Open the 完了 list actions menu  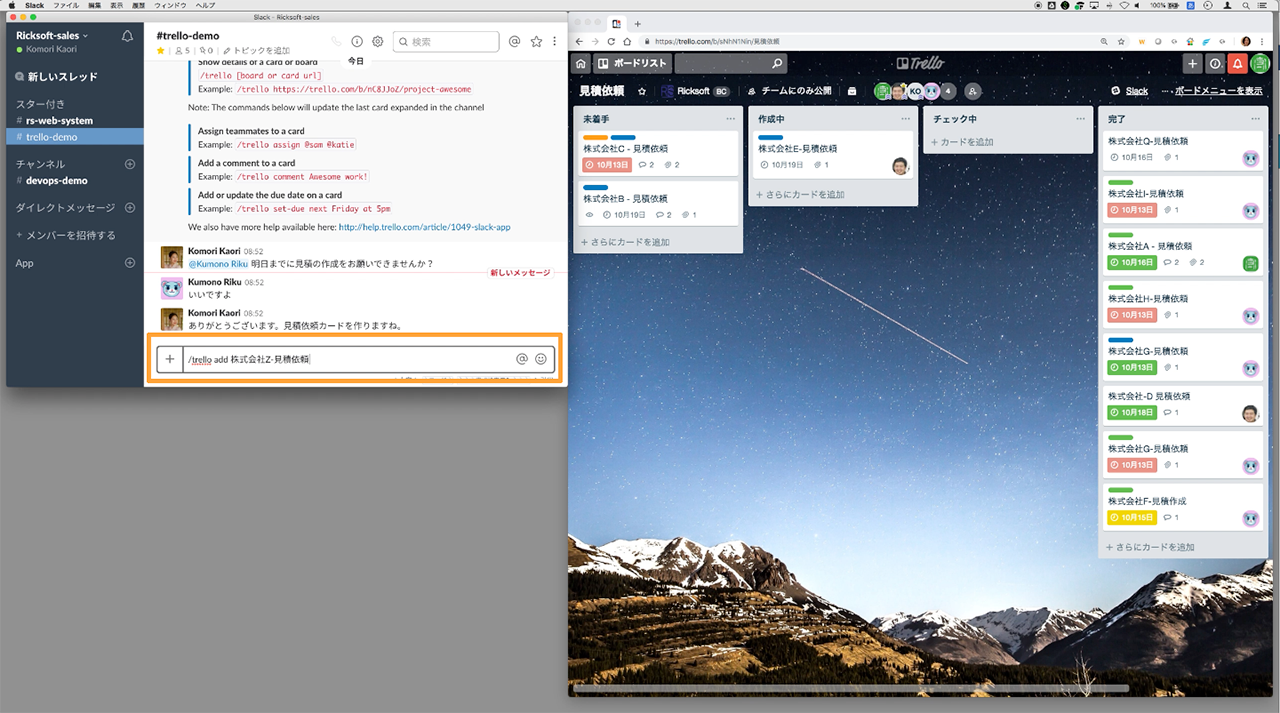click(x=1254, y=119)
